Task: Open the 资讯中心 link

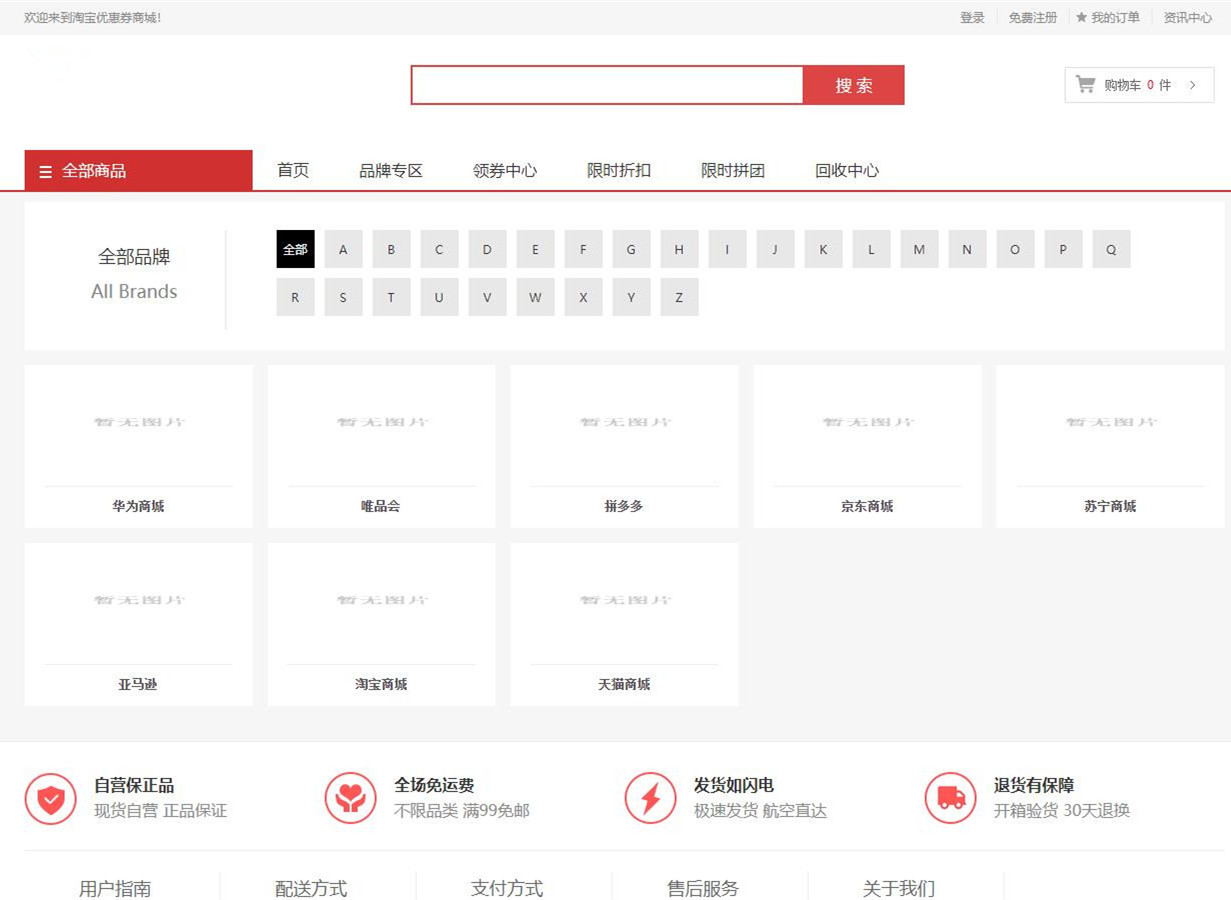Action: [x=1188, y=17]
